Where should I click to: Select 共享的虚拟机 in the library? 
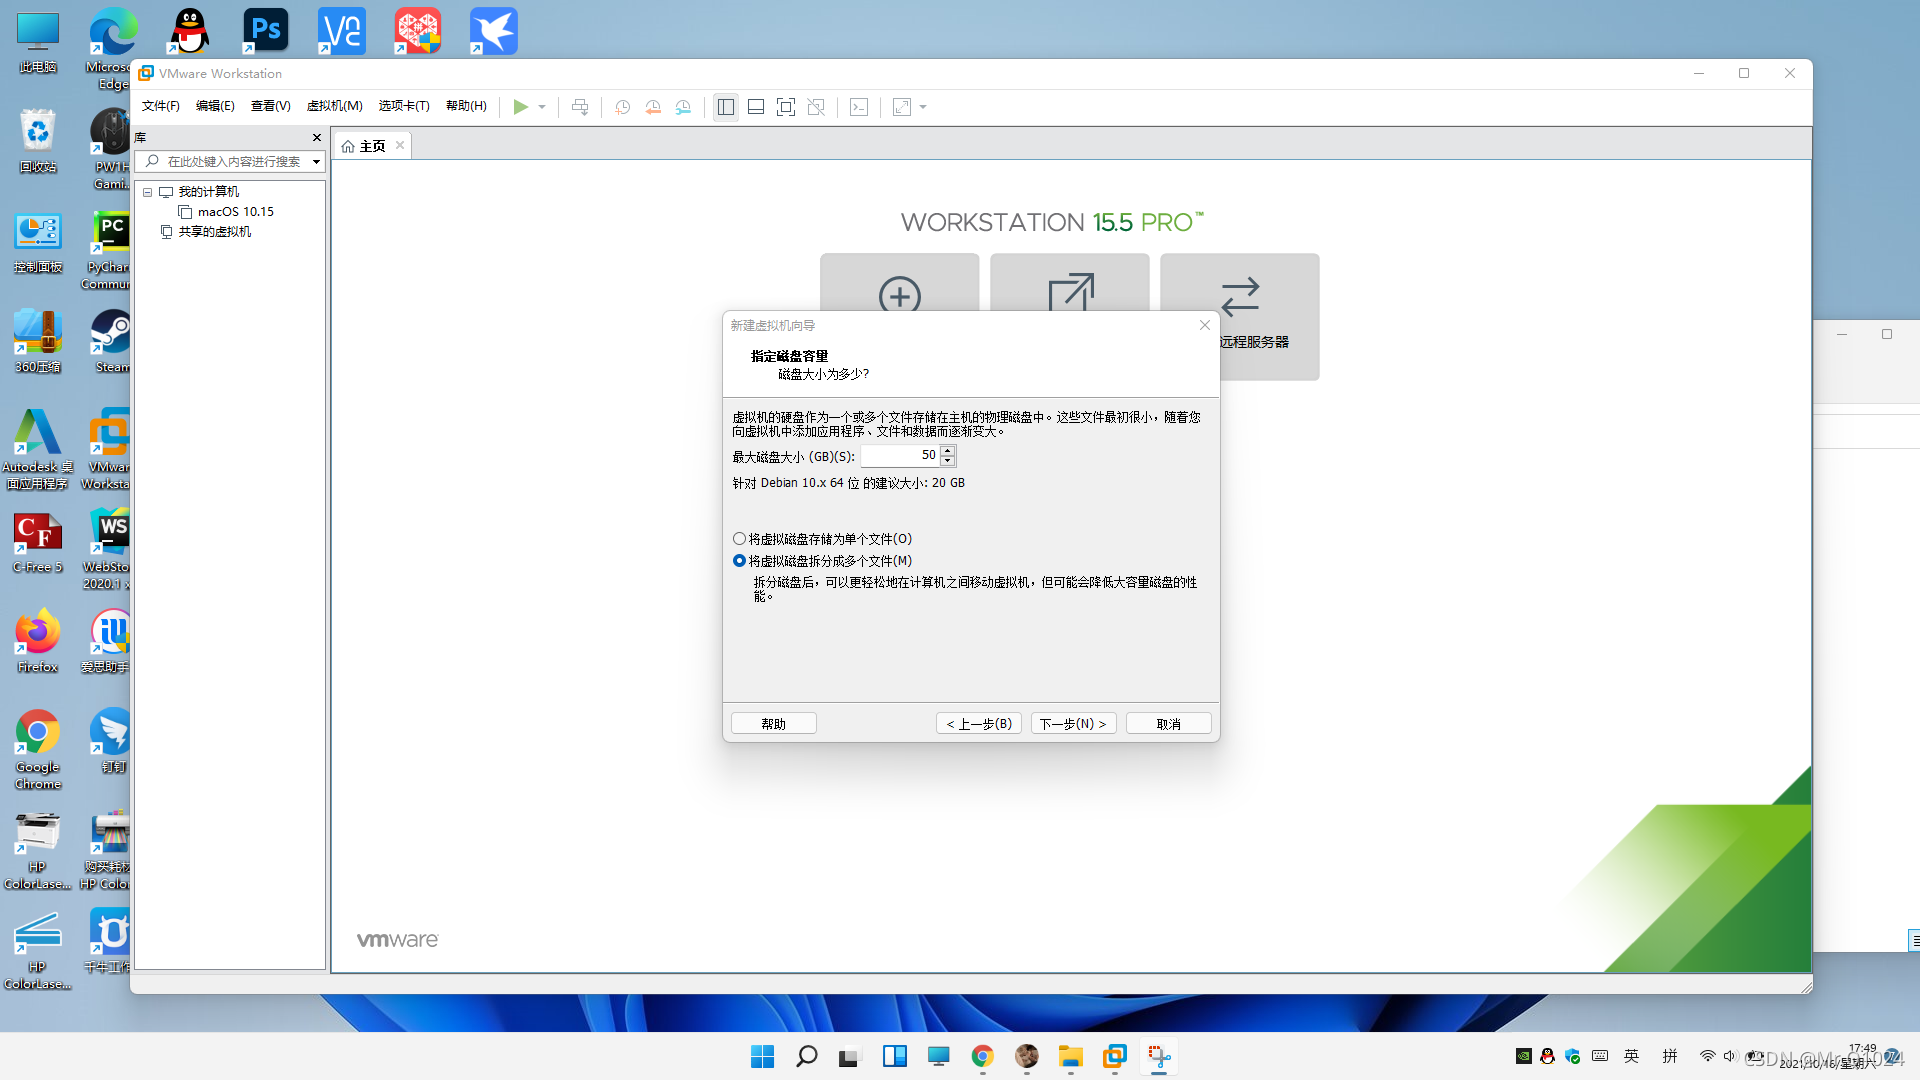(206, 232)
